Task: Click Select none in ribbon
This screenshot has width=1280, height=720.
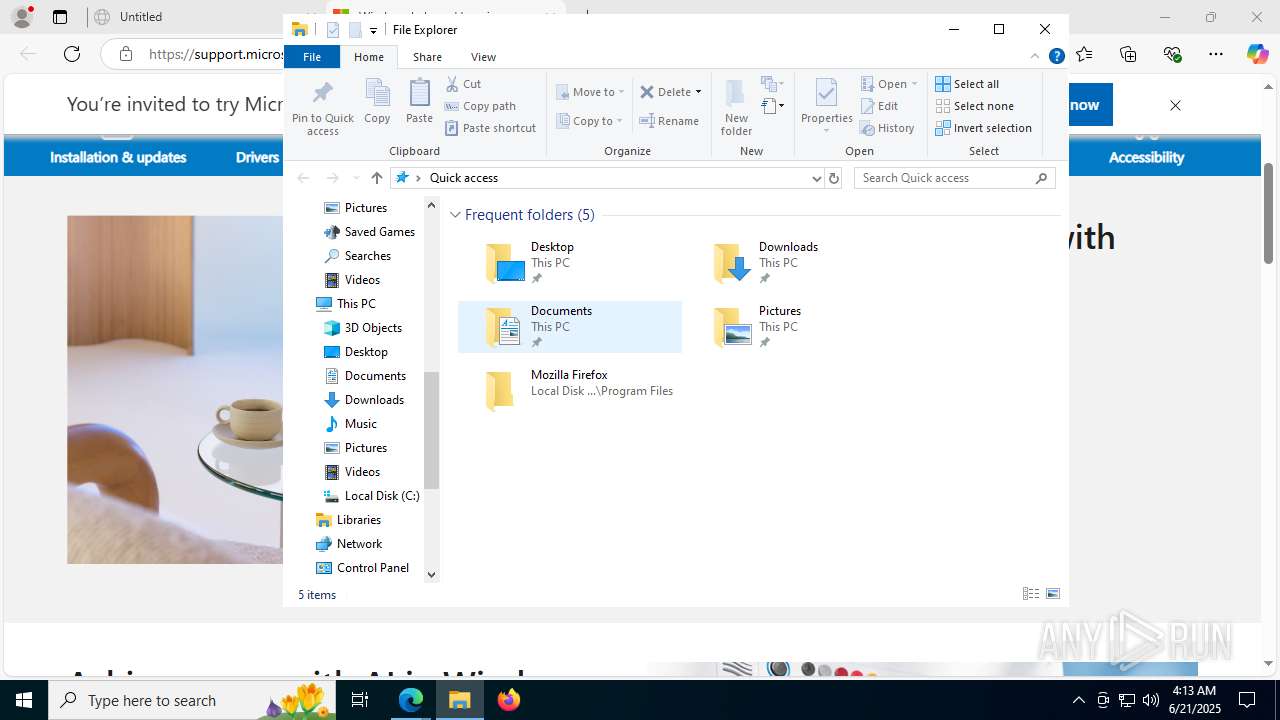Action: click(x=974, y=106)
